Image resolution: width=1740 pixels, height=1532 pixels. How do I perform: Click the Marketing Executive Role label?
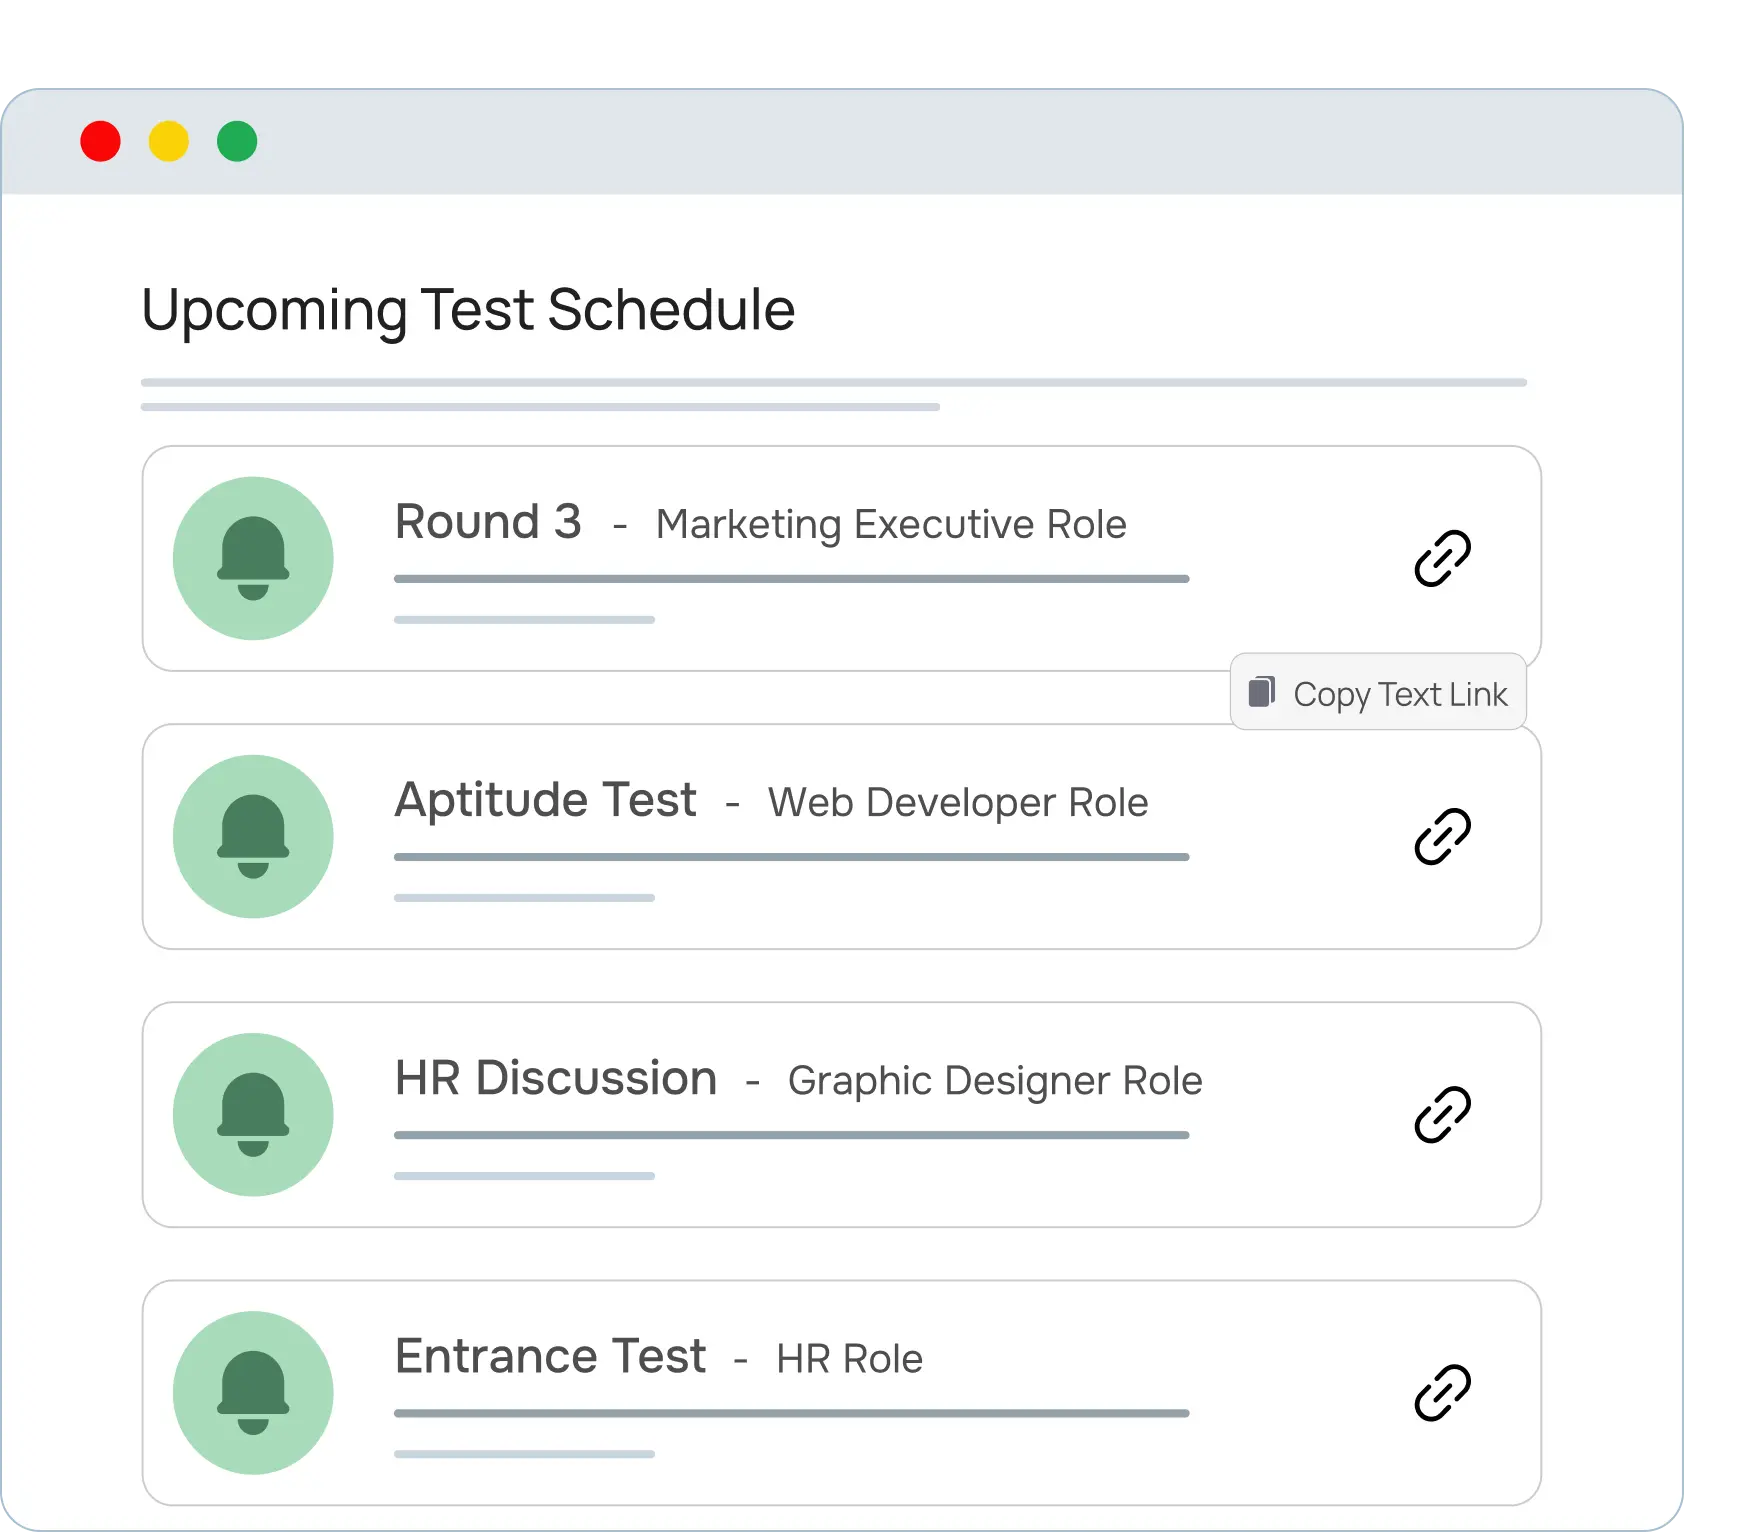(x=891, y=524)
